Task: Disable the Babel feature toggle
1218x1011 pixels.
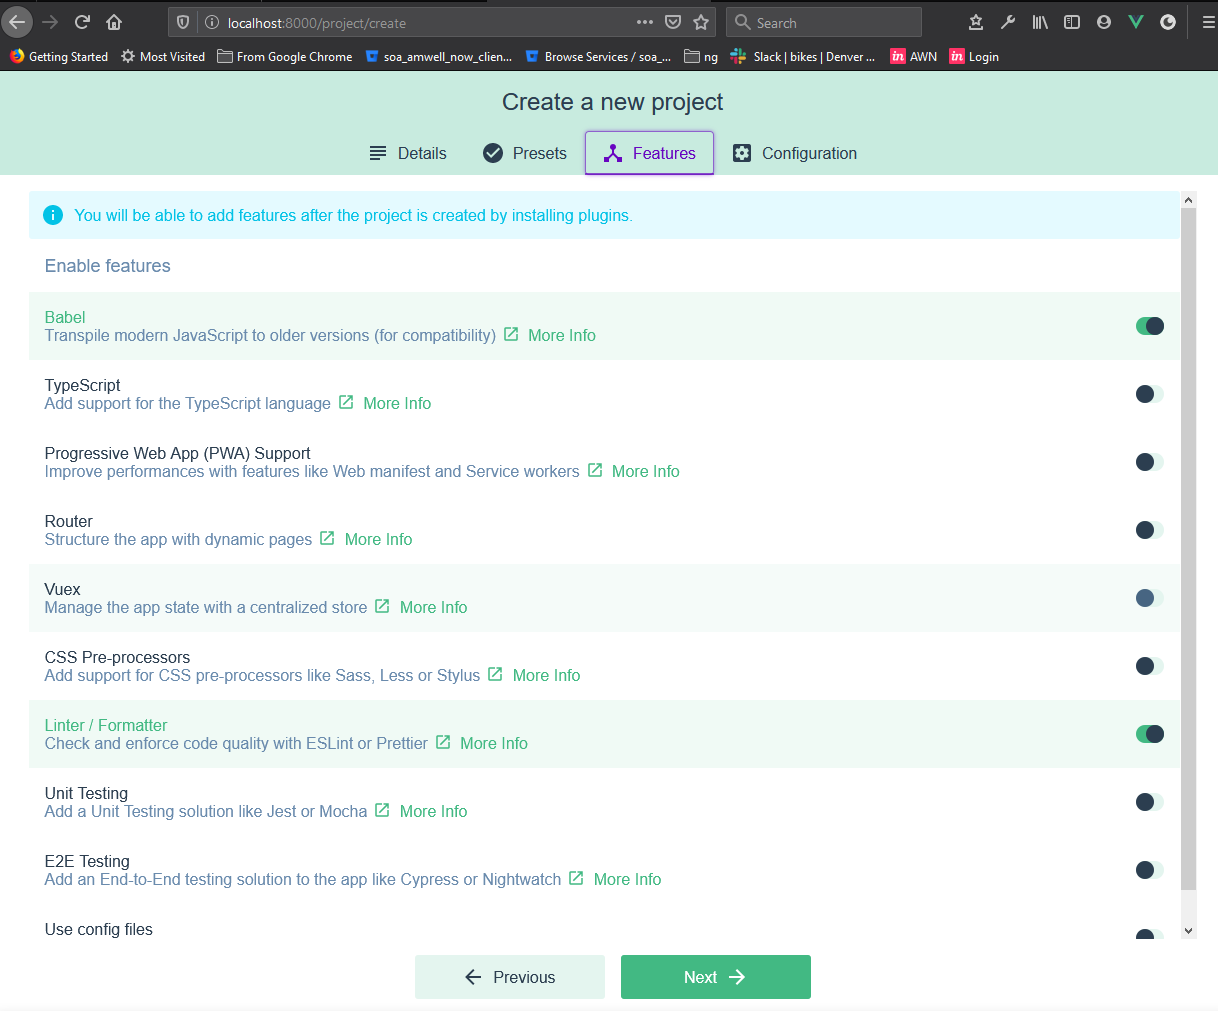Action: click(1150, 326)
